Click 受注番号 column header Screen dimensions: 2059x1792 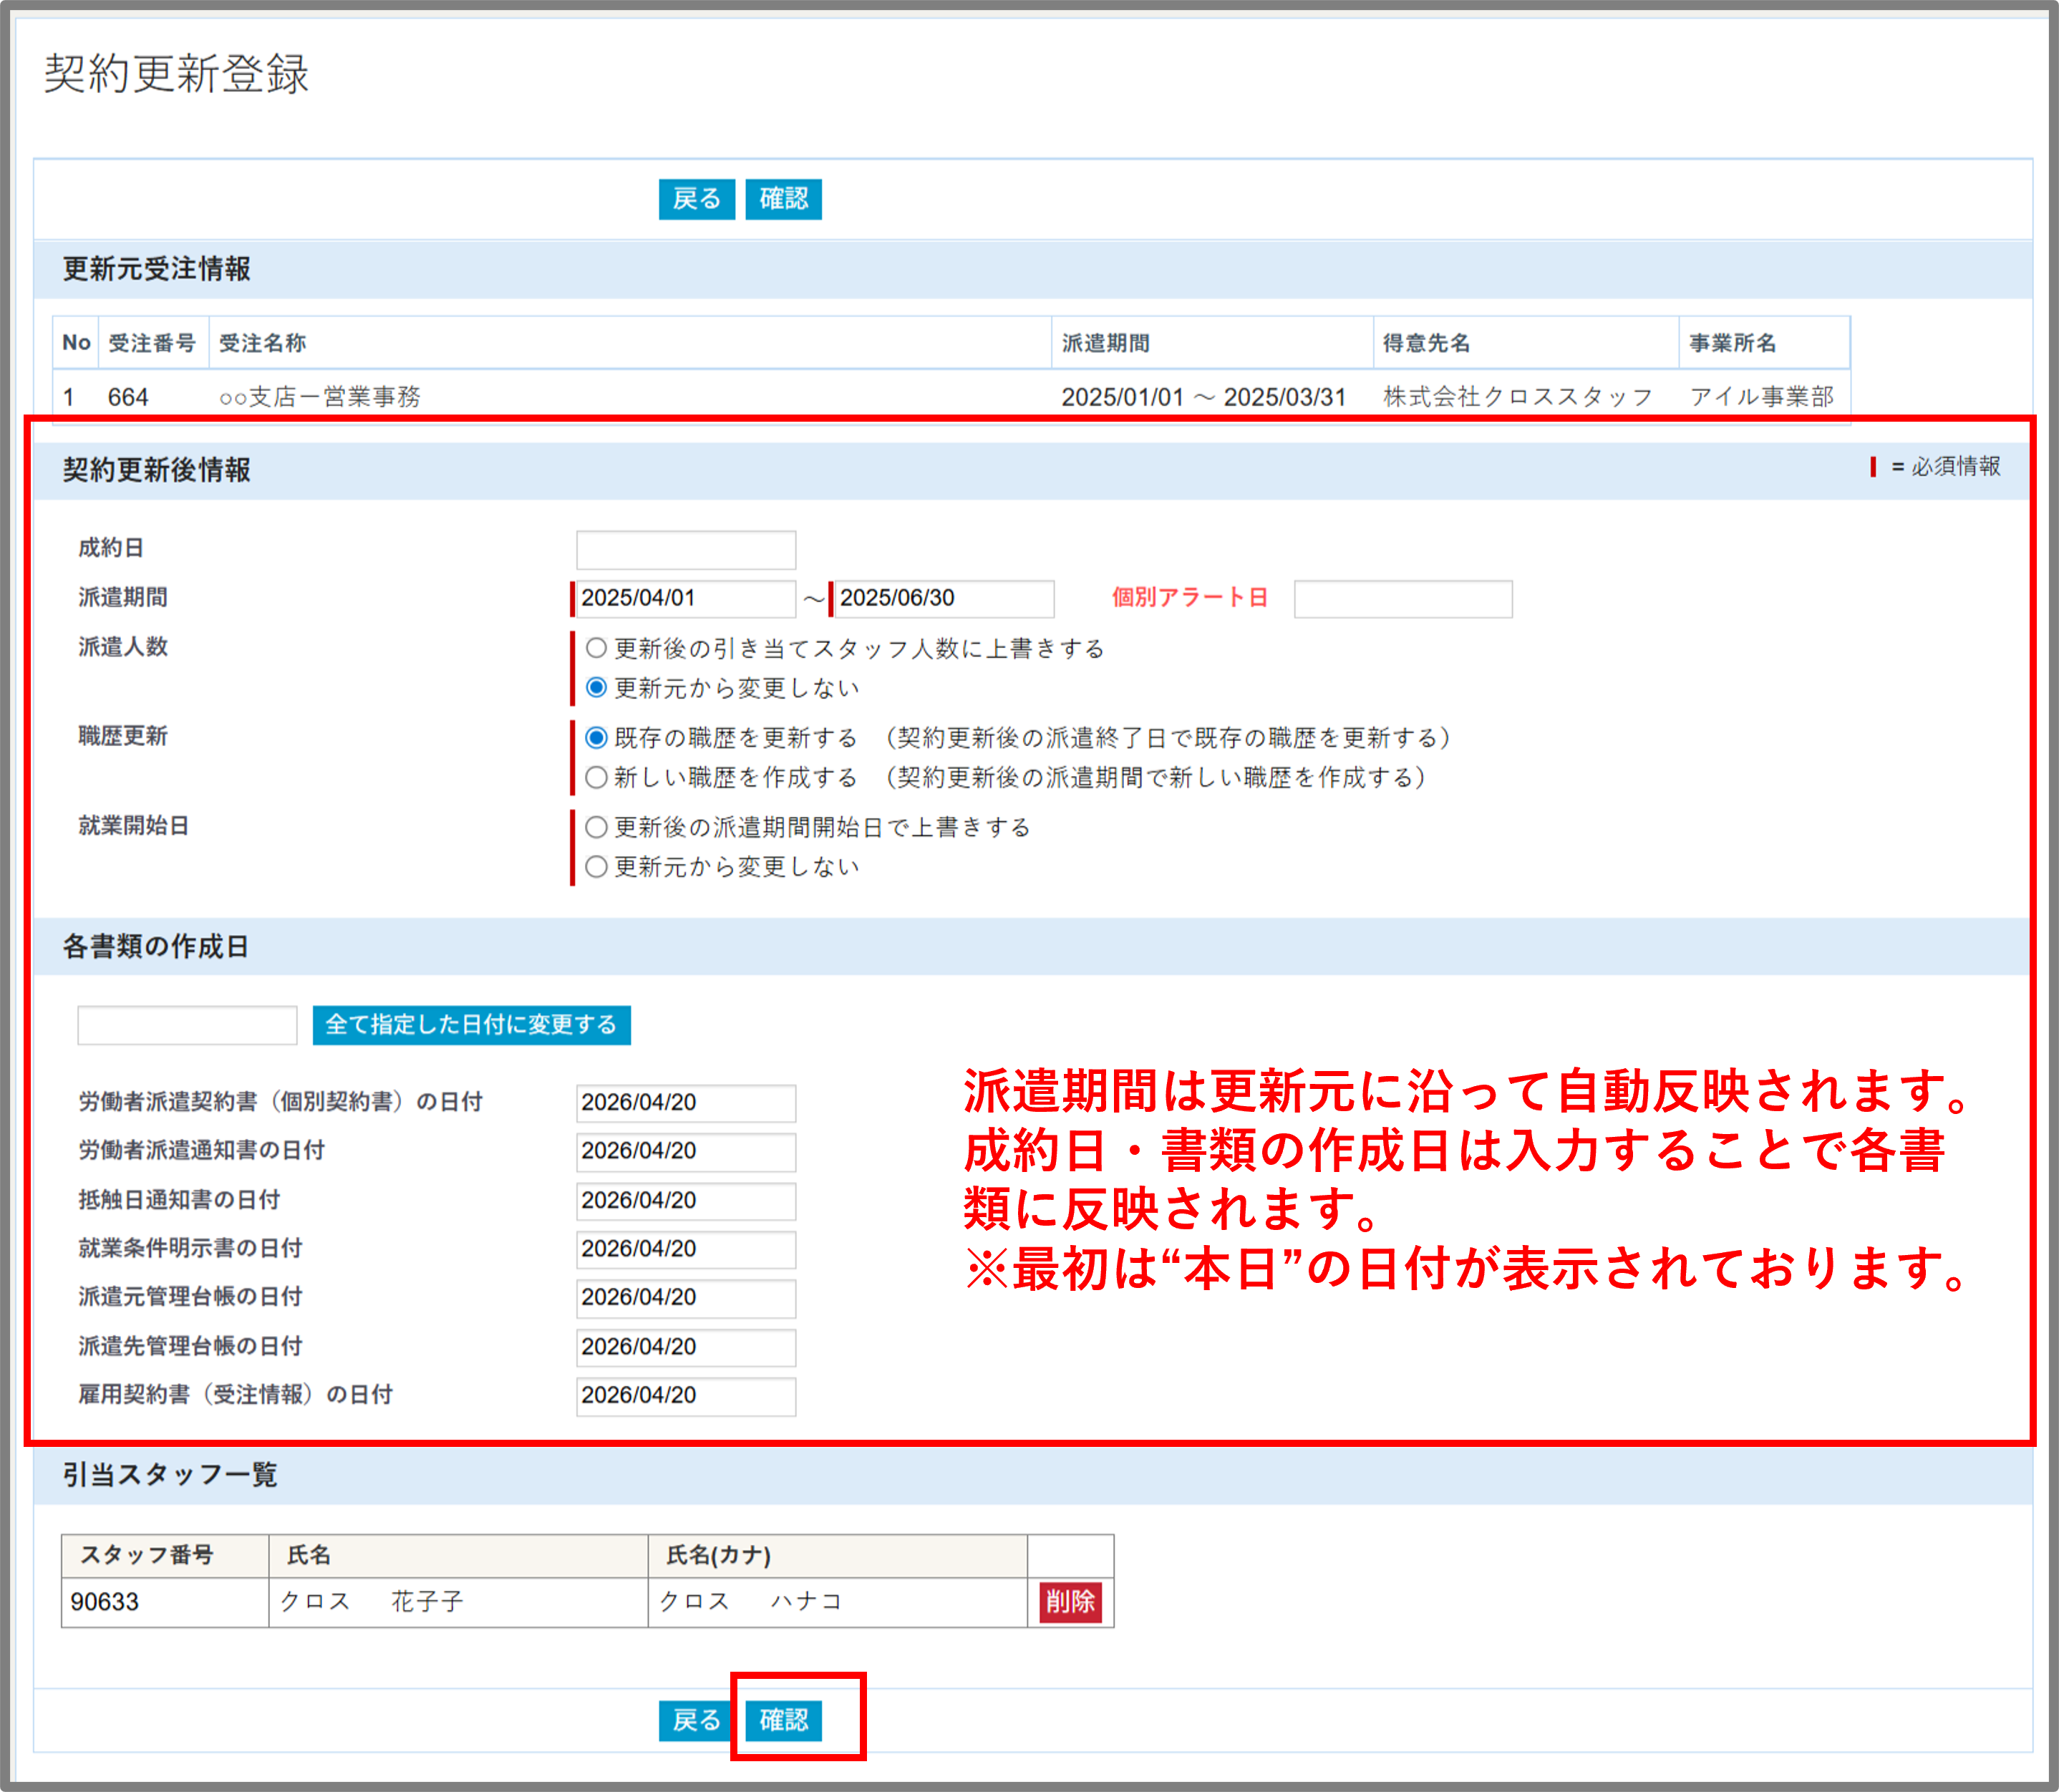pos(153,343)
